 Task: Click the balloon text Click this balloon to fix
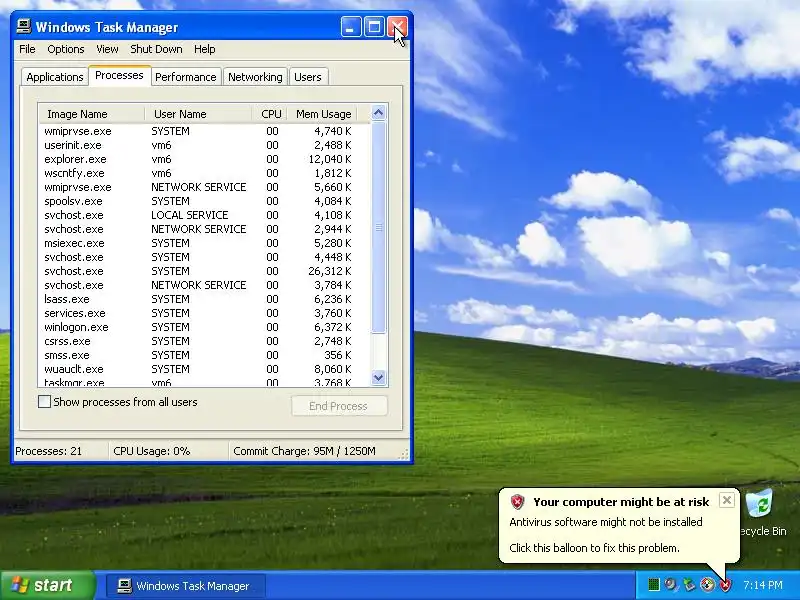click(x=594, y=548)
